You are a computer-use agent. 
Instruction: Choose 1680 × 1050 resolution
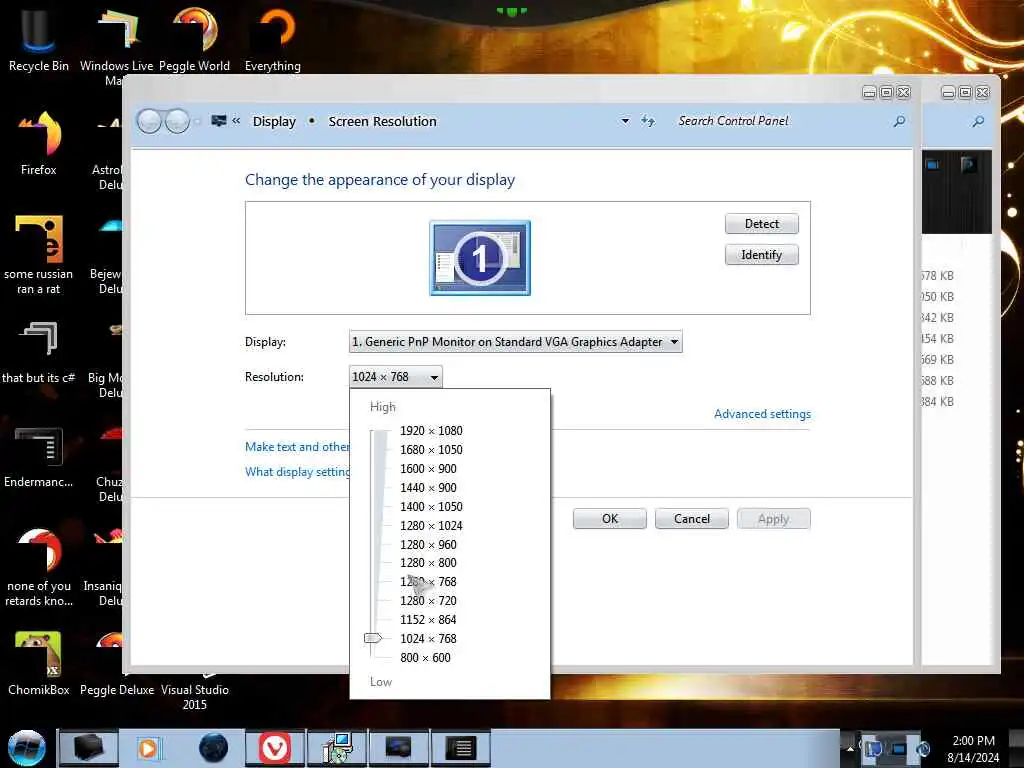[431, 450]
